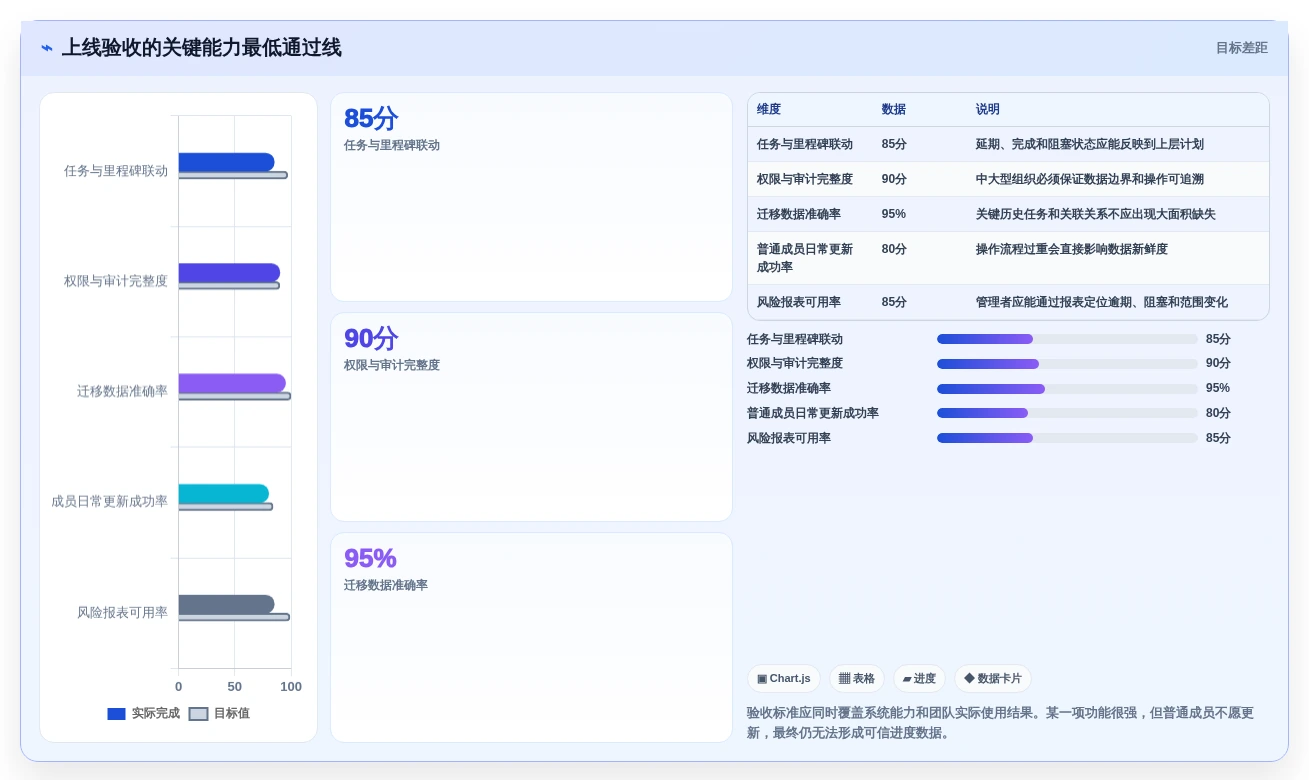Toggle the 实际完成 legend item
Screen dimensions: 1309x780
[x=144, y=714]
